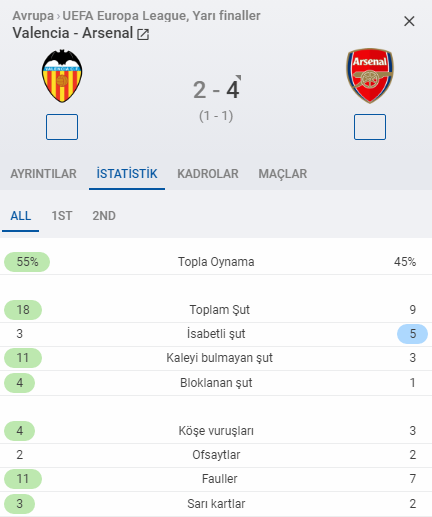Go to MAÇLAR tab
432x517 pixels.
pyautogui.click(x=283, y=174)
